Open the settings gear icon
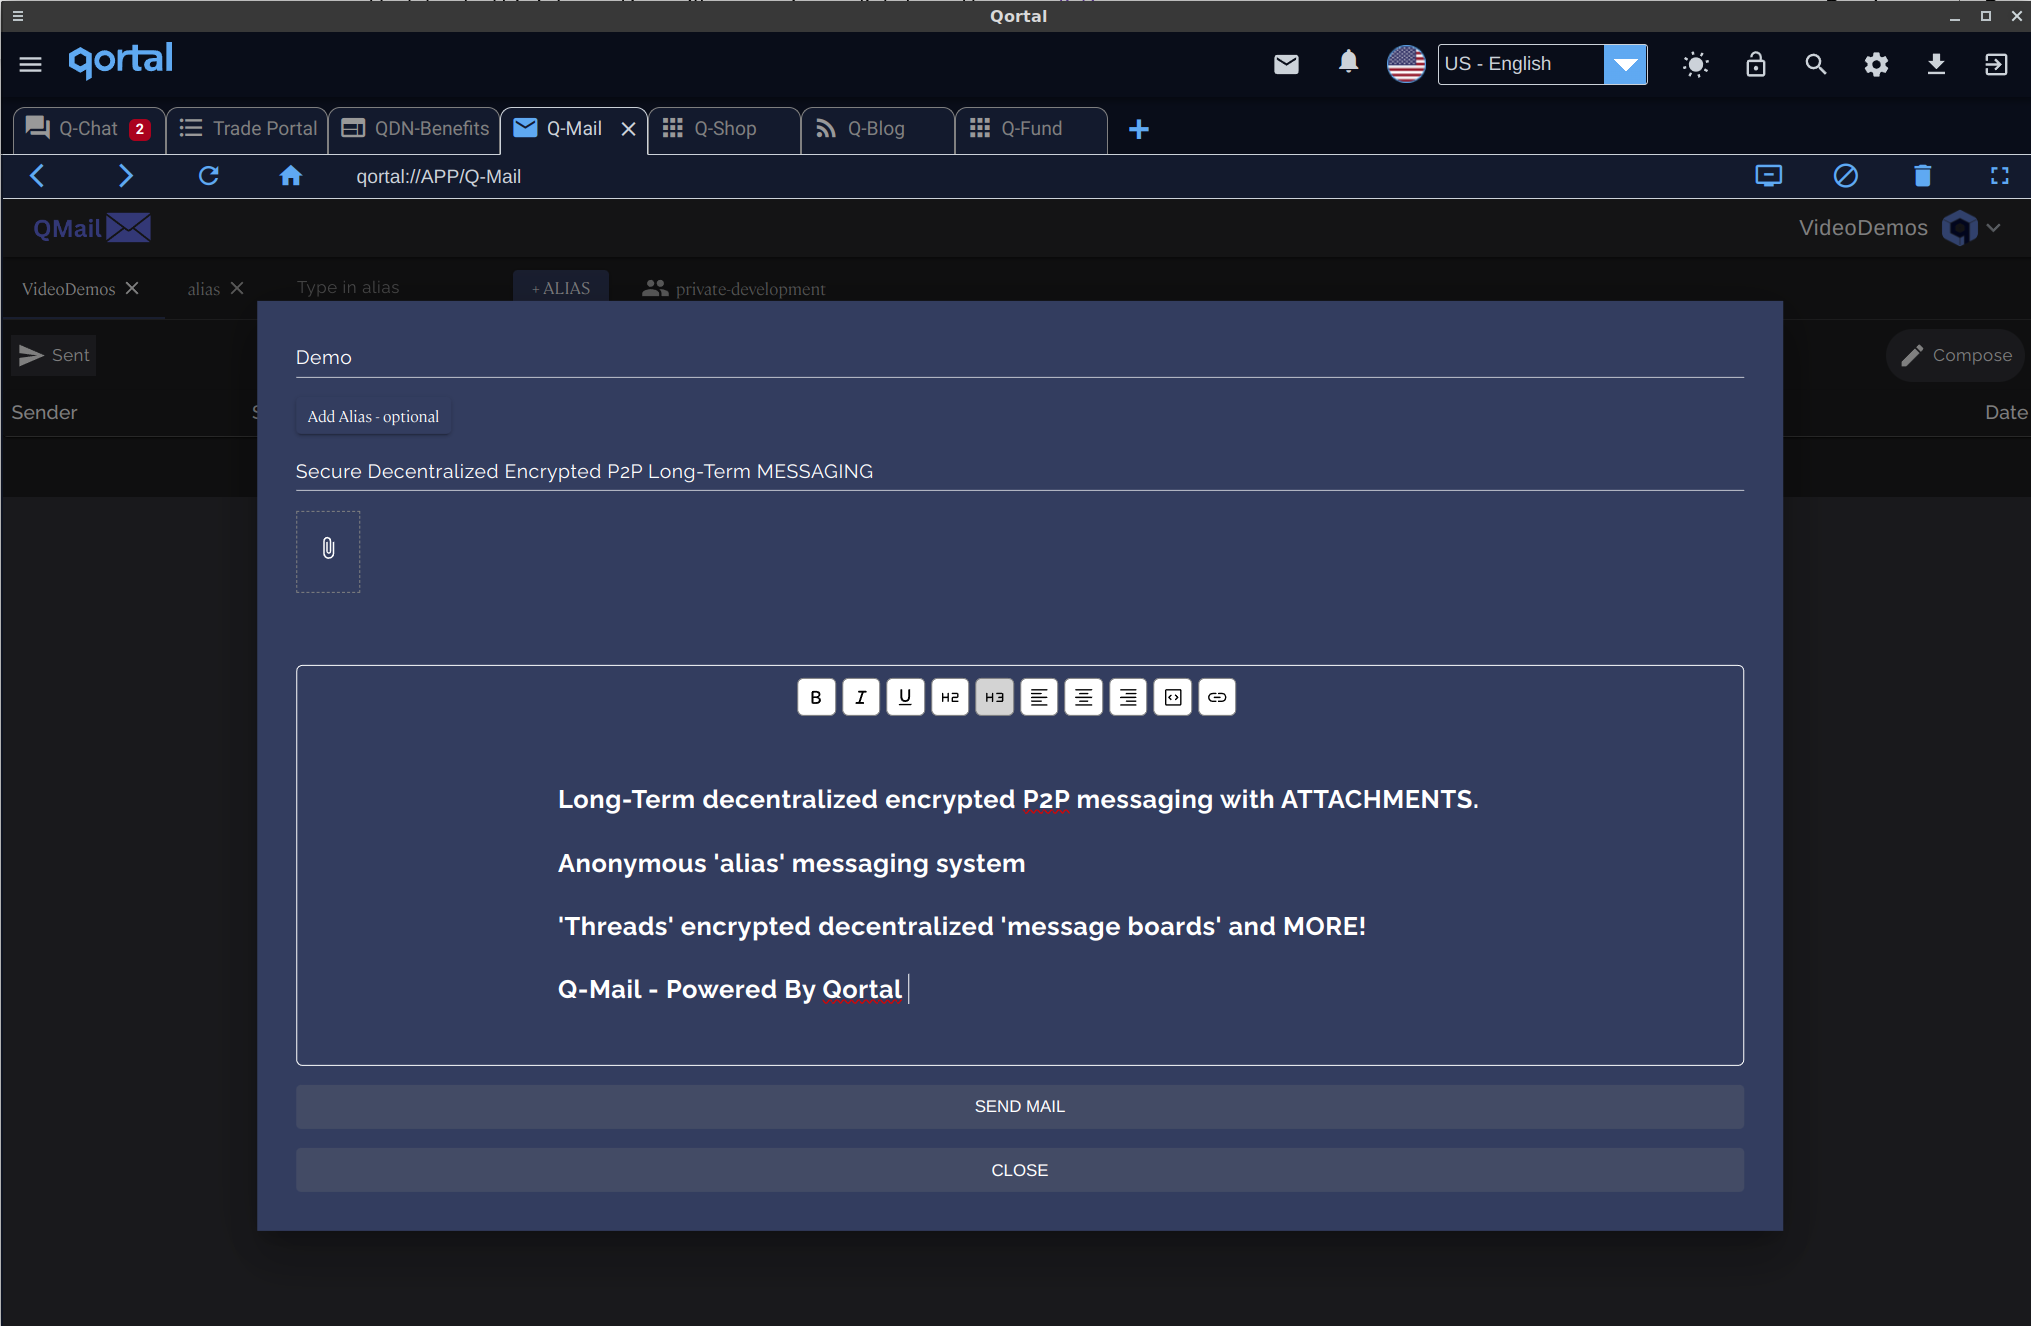Viewport: 2031px width, 1326px height. (x=1876, y=64)
